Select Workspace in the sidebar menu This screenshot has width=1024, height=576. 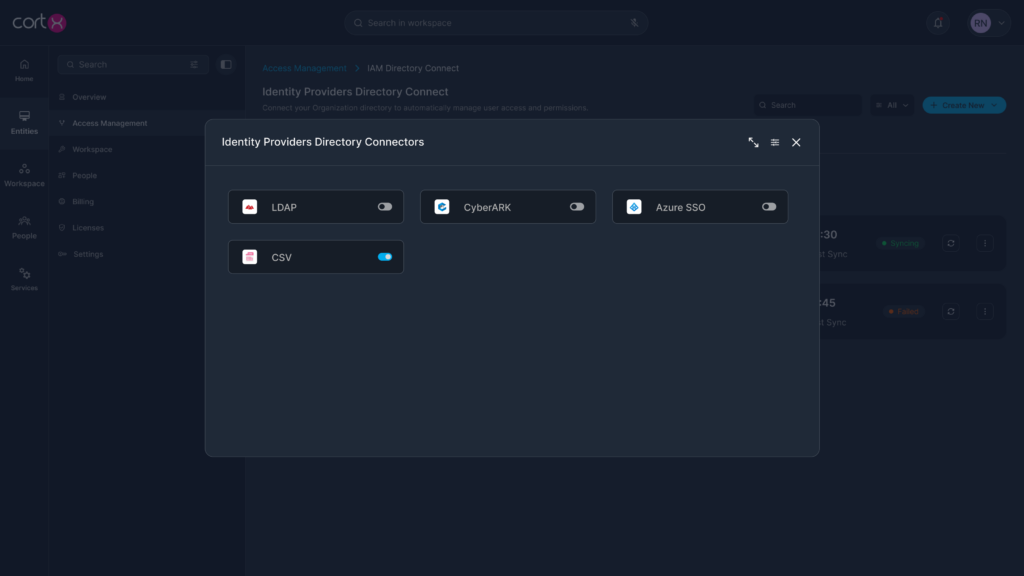coord(92,149)
